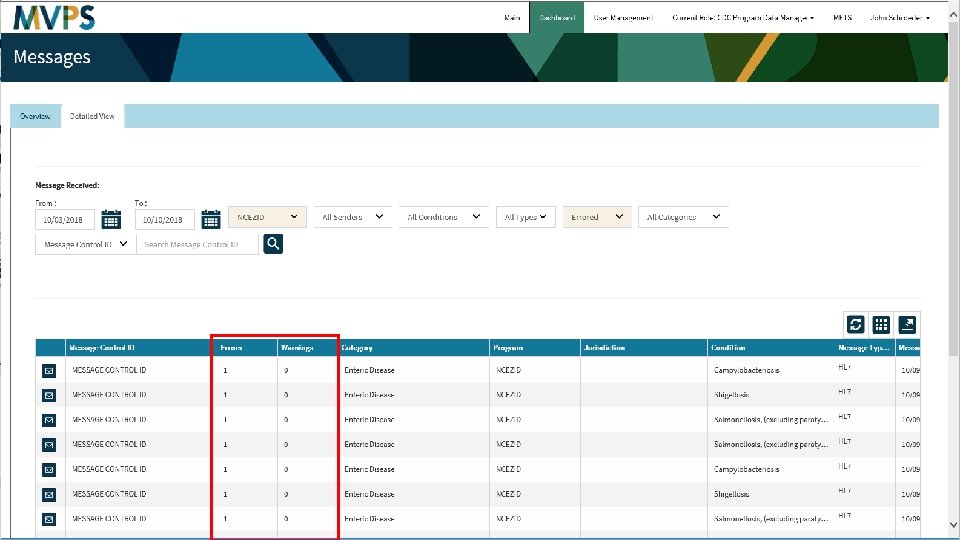Image resolution: width=960 pixels, height=540 pixels.
Task: Open the Message Control ID search-type dropdown
Action: 86,244
